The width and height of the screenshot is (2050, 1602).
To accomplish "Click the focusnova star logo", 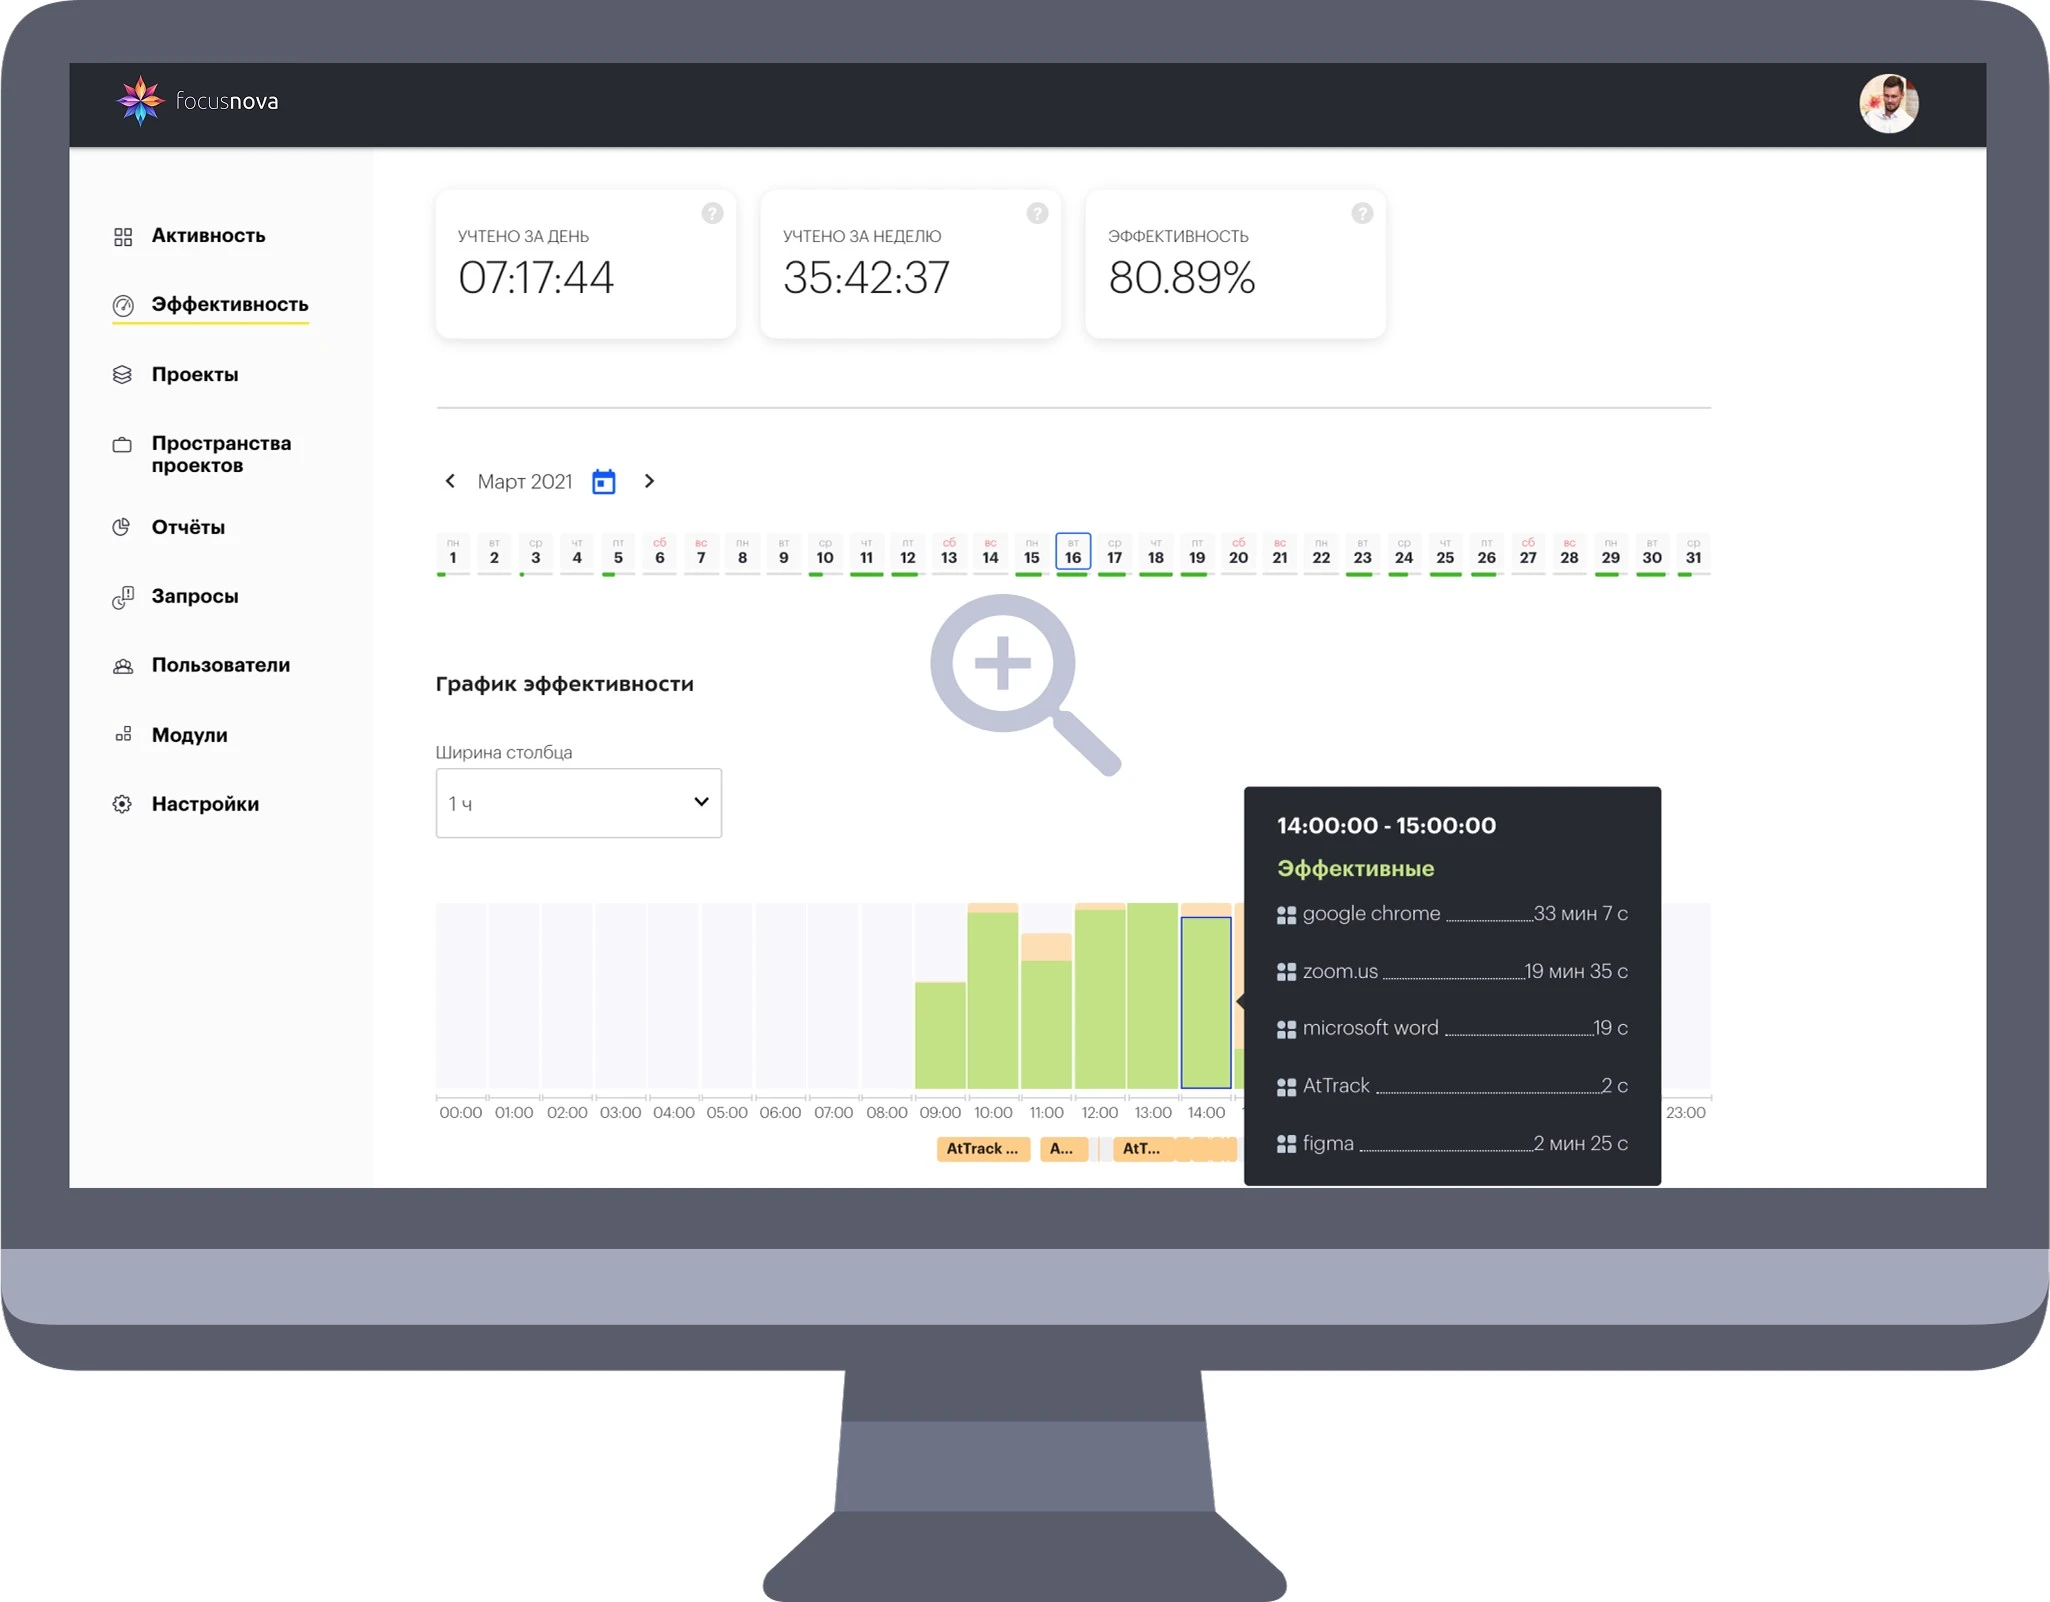I will point(140,100).
